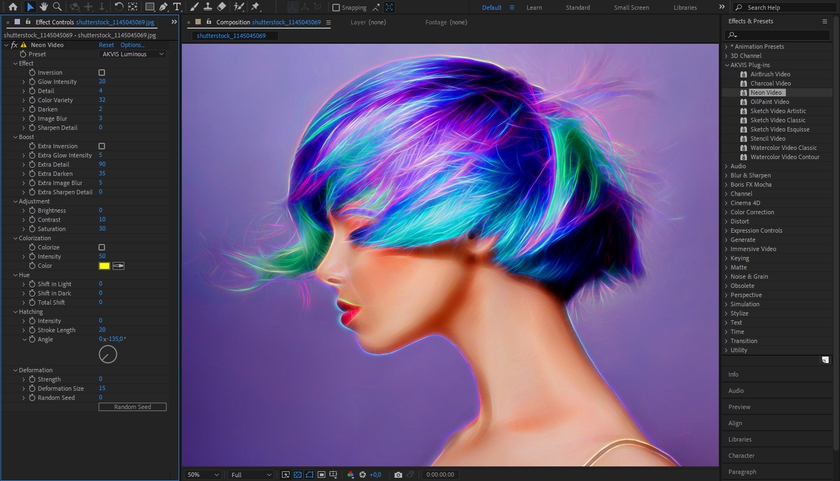The height and width of the screenshot is (481, 840).
Task: Open the Layer (none) tab
Action: [368, 22]
